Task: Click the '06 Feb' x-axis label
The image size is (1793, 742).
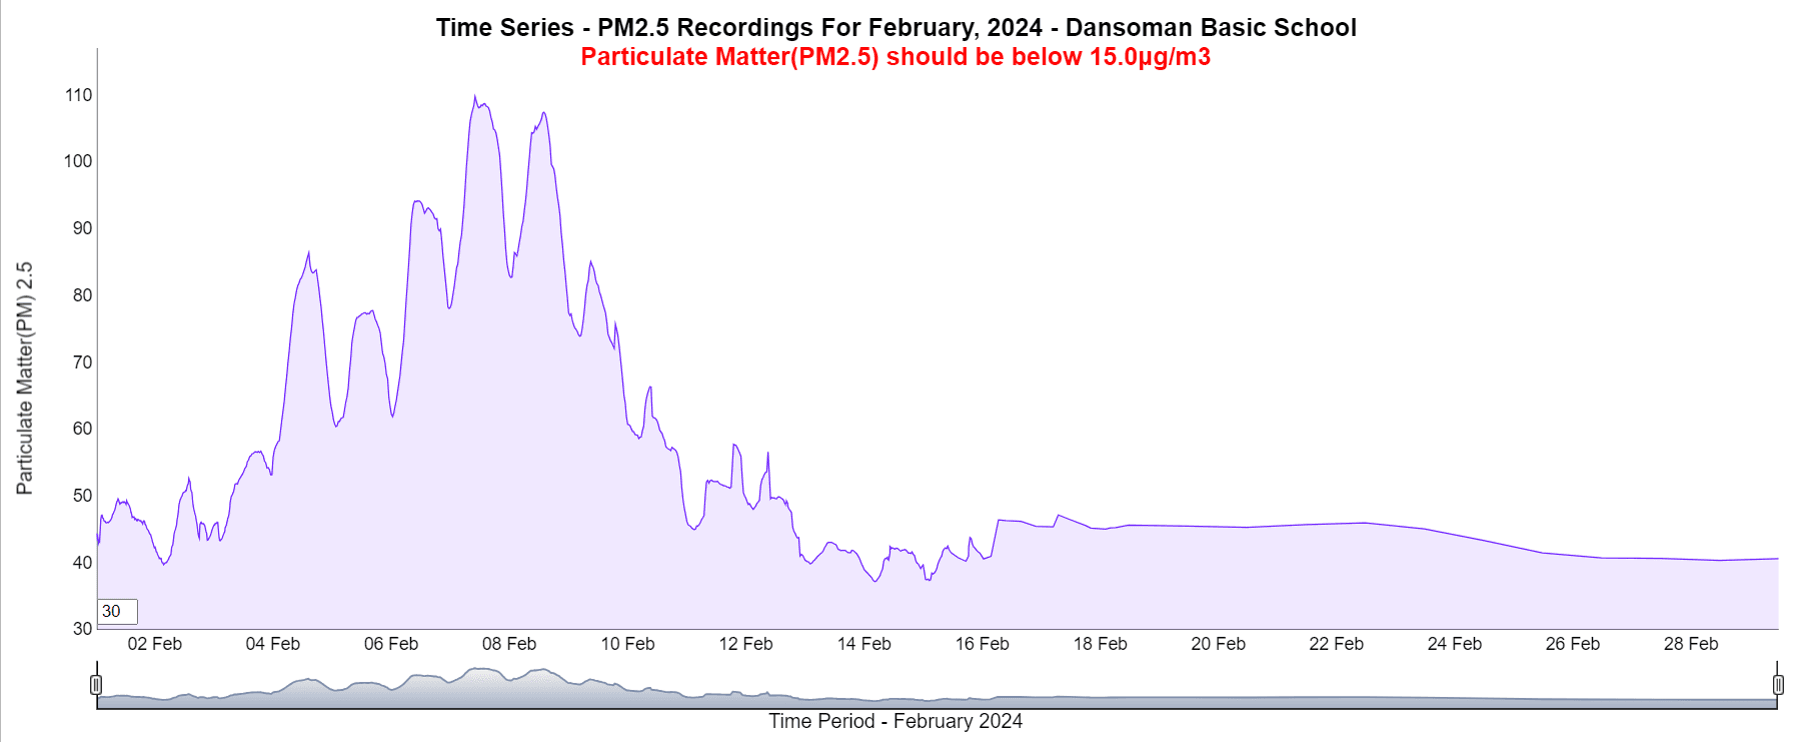Action: click(391, 644)
